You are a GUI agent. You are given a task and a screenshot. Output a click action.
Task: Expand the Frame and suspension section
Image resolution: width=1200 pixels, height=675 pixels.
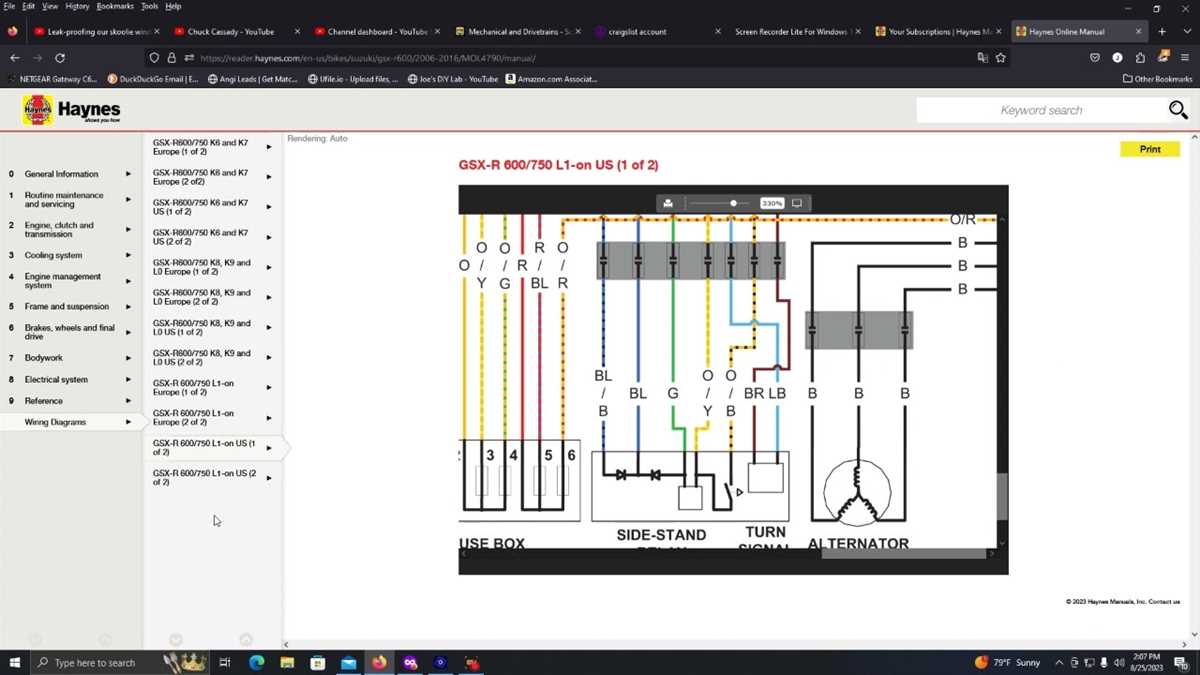(x=70, y=306)
